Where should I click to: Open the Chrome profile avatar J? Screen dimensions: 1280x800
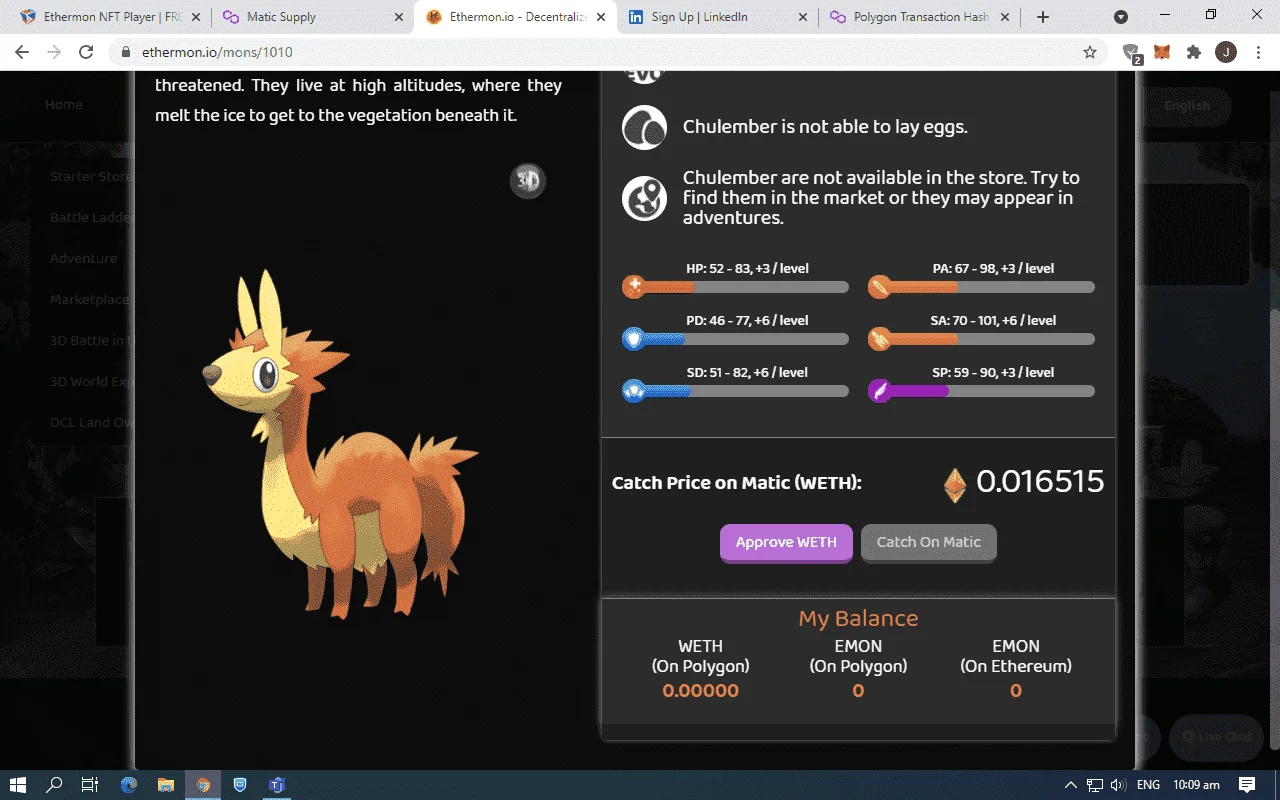tap(1226, 52)
